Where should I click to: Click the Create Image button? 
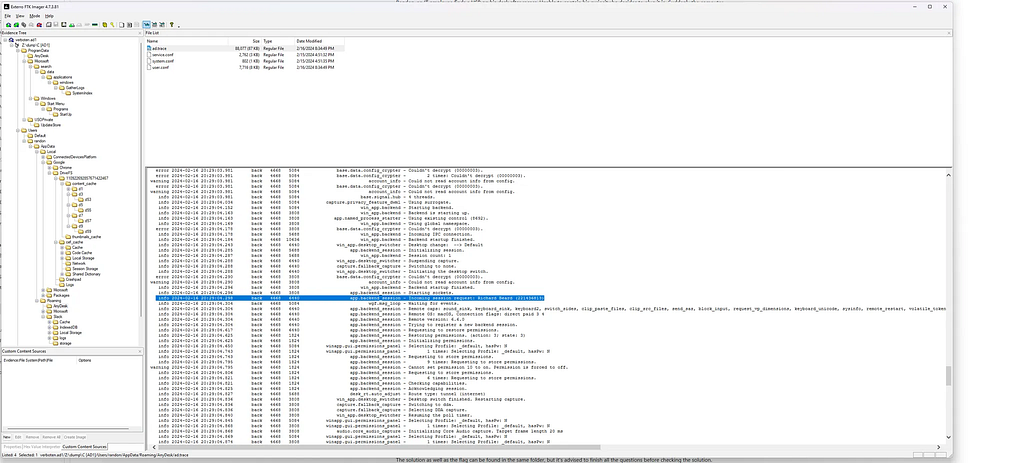coord(74,437)
